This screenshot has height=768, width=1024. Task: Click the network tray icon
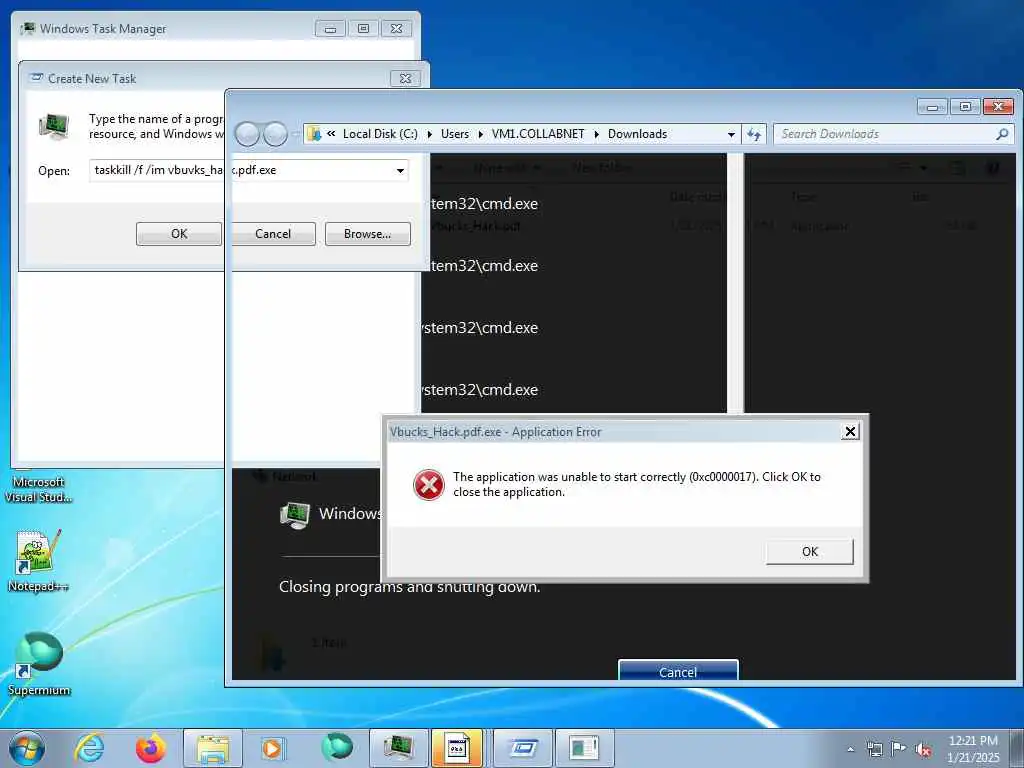click(x=874, y=749)
